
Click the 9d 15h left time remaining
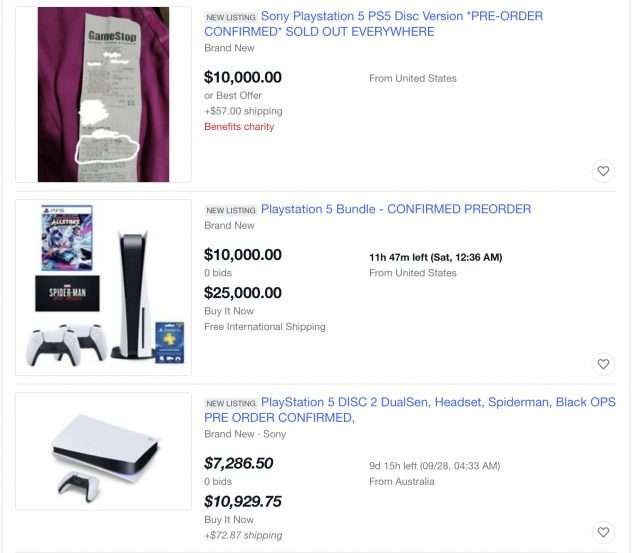[435, 466]
